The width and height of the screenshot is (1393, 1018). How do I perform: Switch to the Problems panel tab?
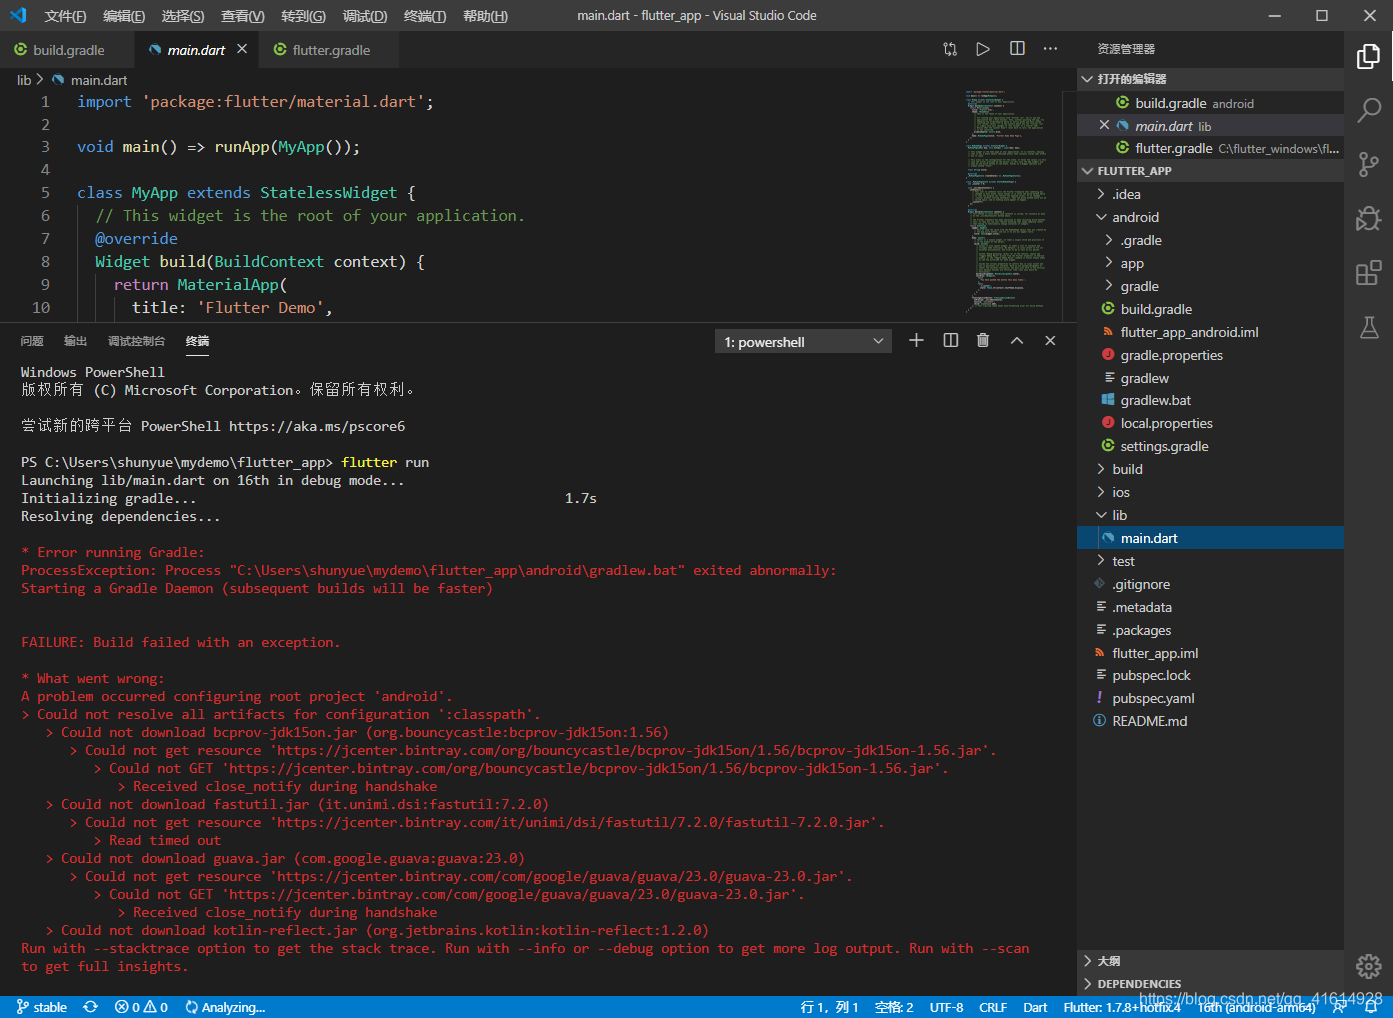(32, 341)
